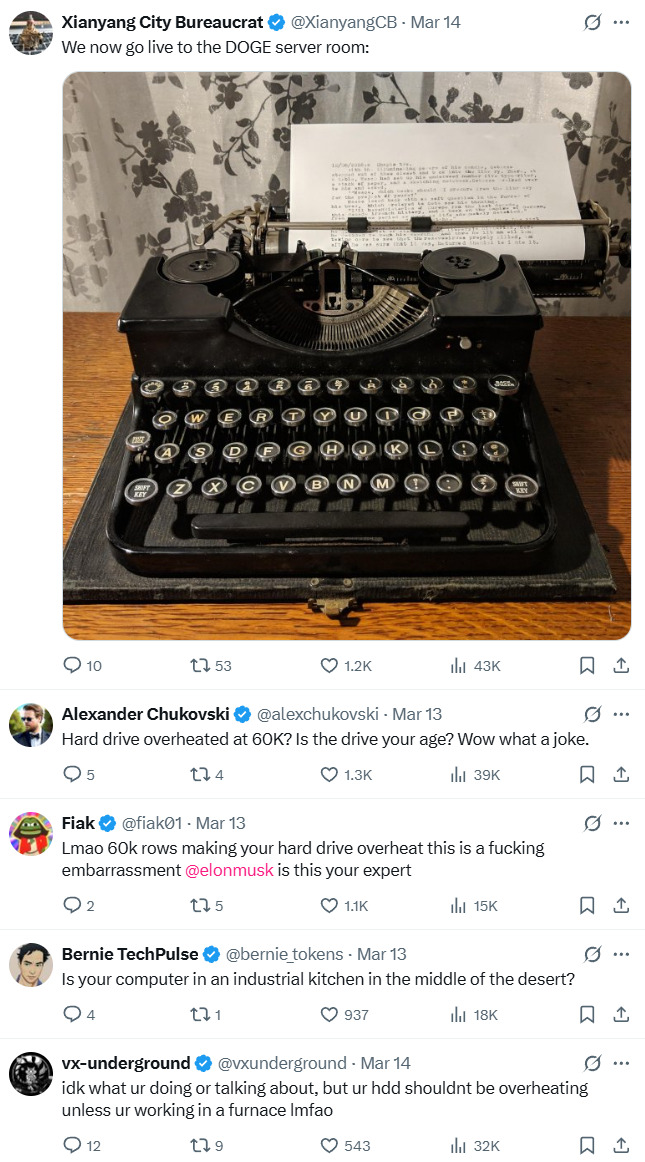Viewport: 645px width, 1162px height.
Task: Open Mar 14 timestamp on typewriter post
Action: (x=435, y=22)
